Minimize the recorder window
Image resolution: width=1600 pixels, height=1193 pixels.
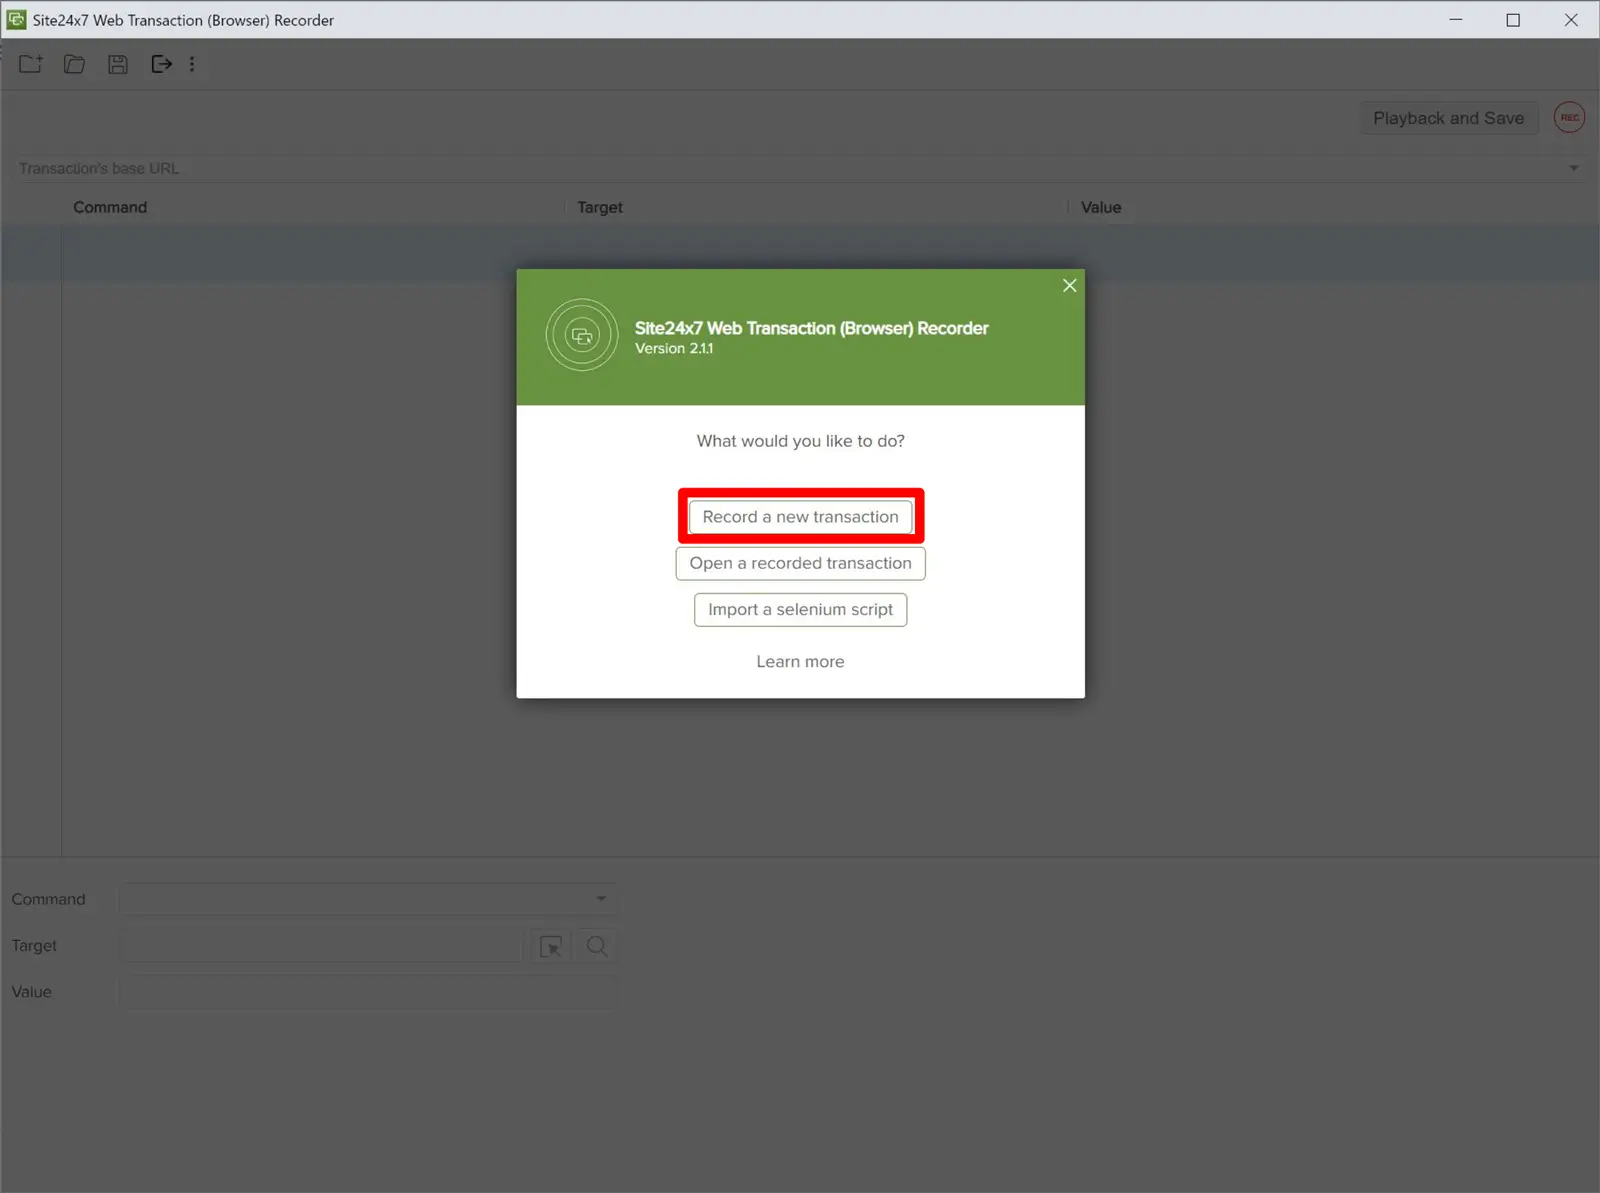pyautogui.click(x=1456, y=19)
